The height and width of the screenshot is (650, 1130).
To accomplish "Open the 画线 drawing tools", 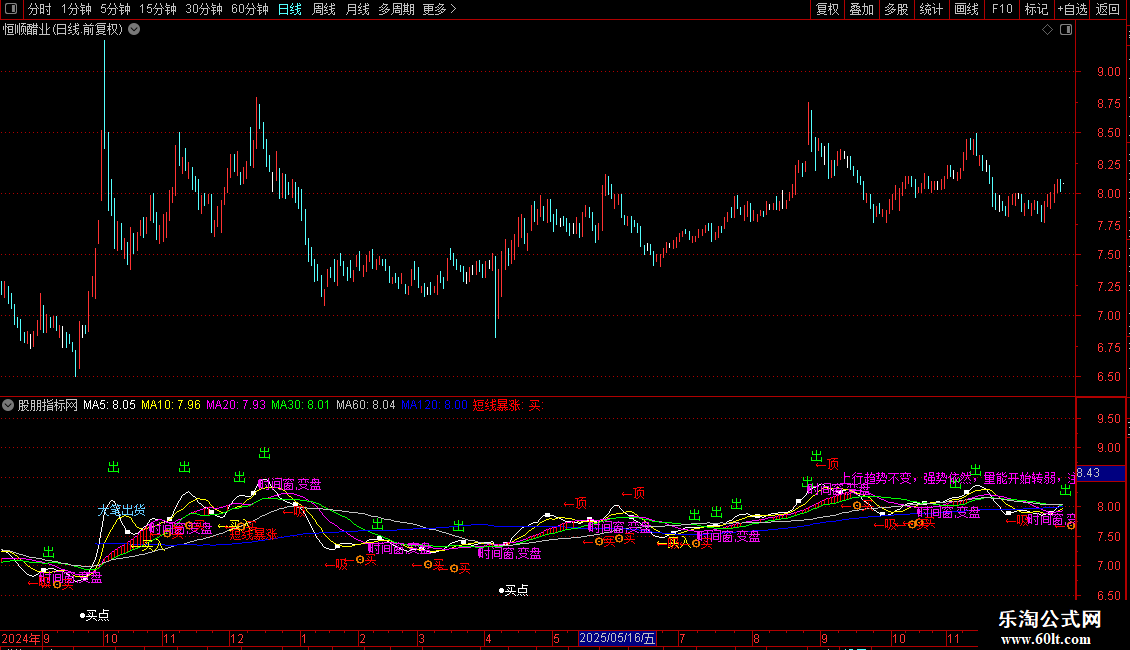I will pyautogui.click(x=966, y=9).
